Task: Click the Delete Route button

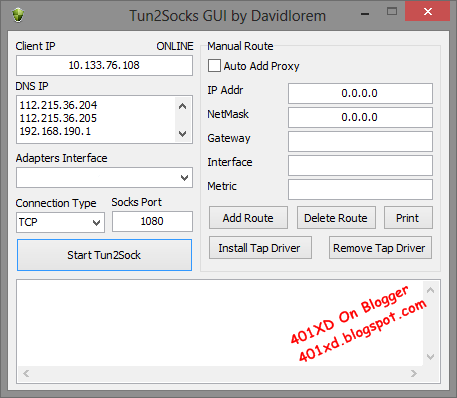Action: coord(336,218)
